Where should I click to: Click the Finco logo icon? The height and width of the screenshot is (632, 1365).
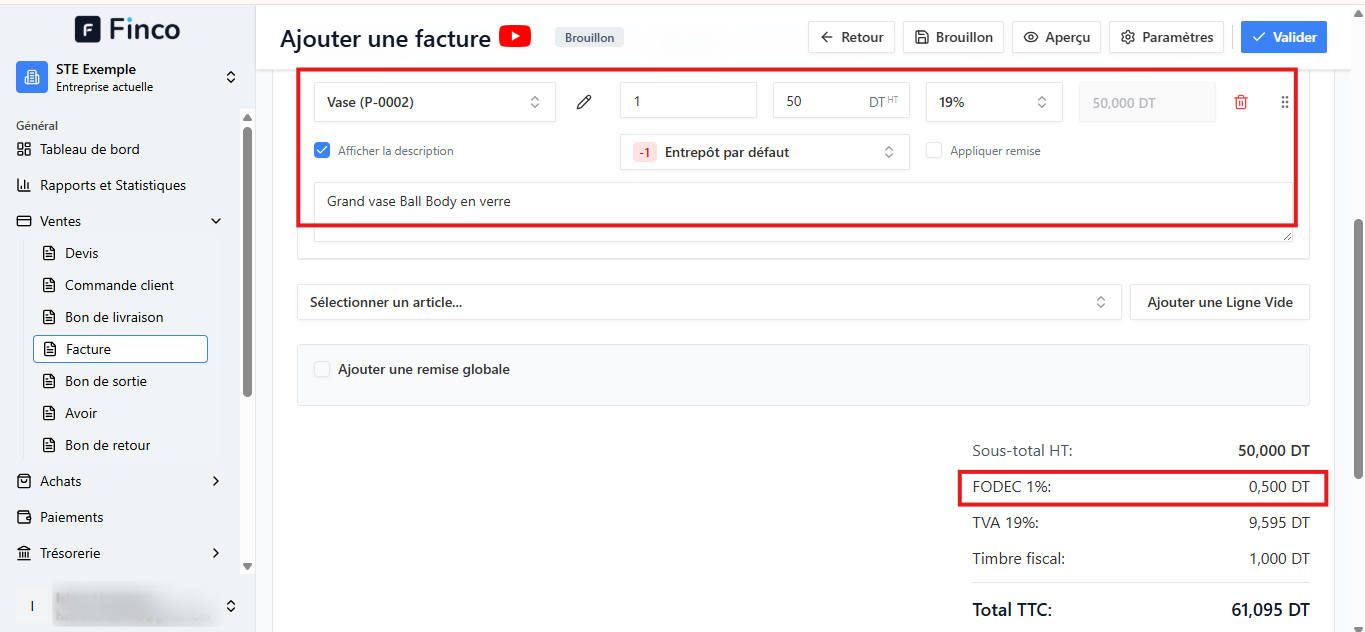(88, 30)
